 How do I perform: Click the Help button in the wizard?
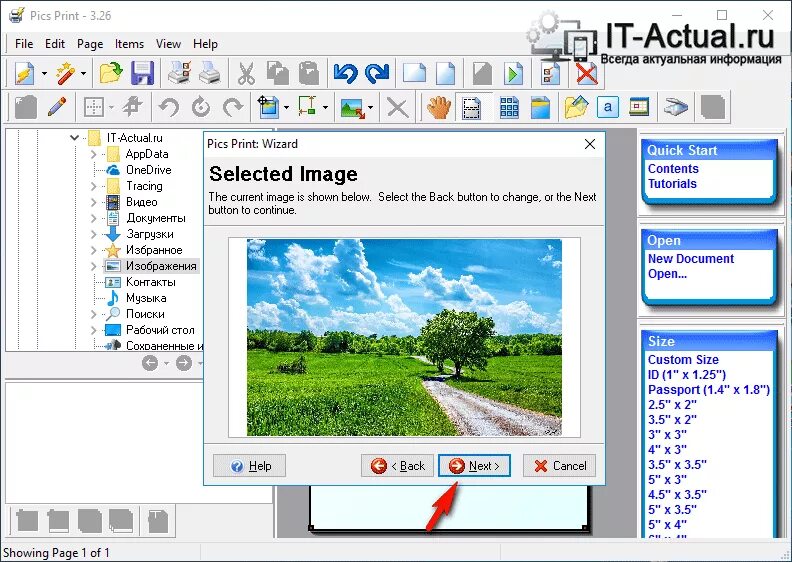[x=250, y=466]
